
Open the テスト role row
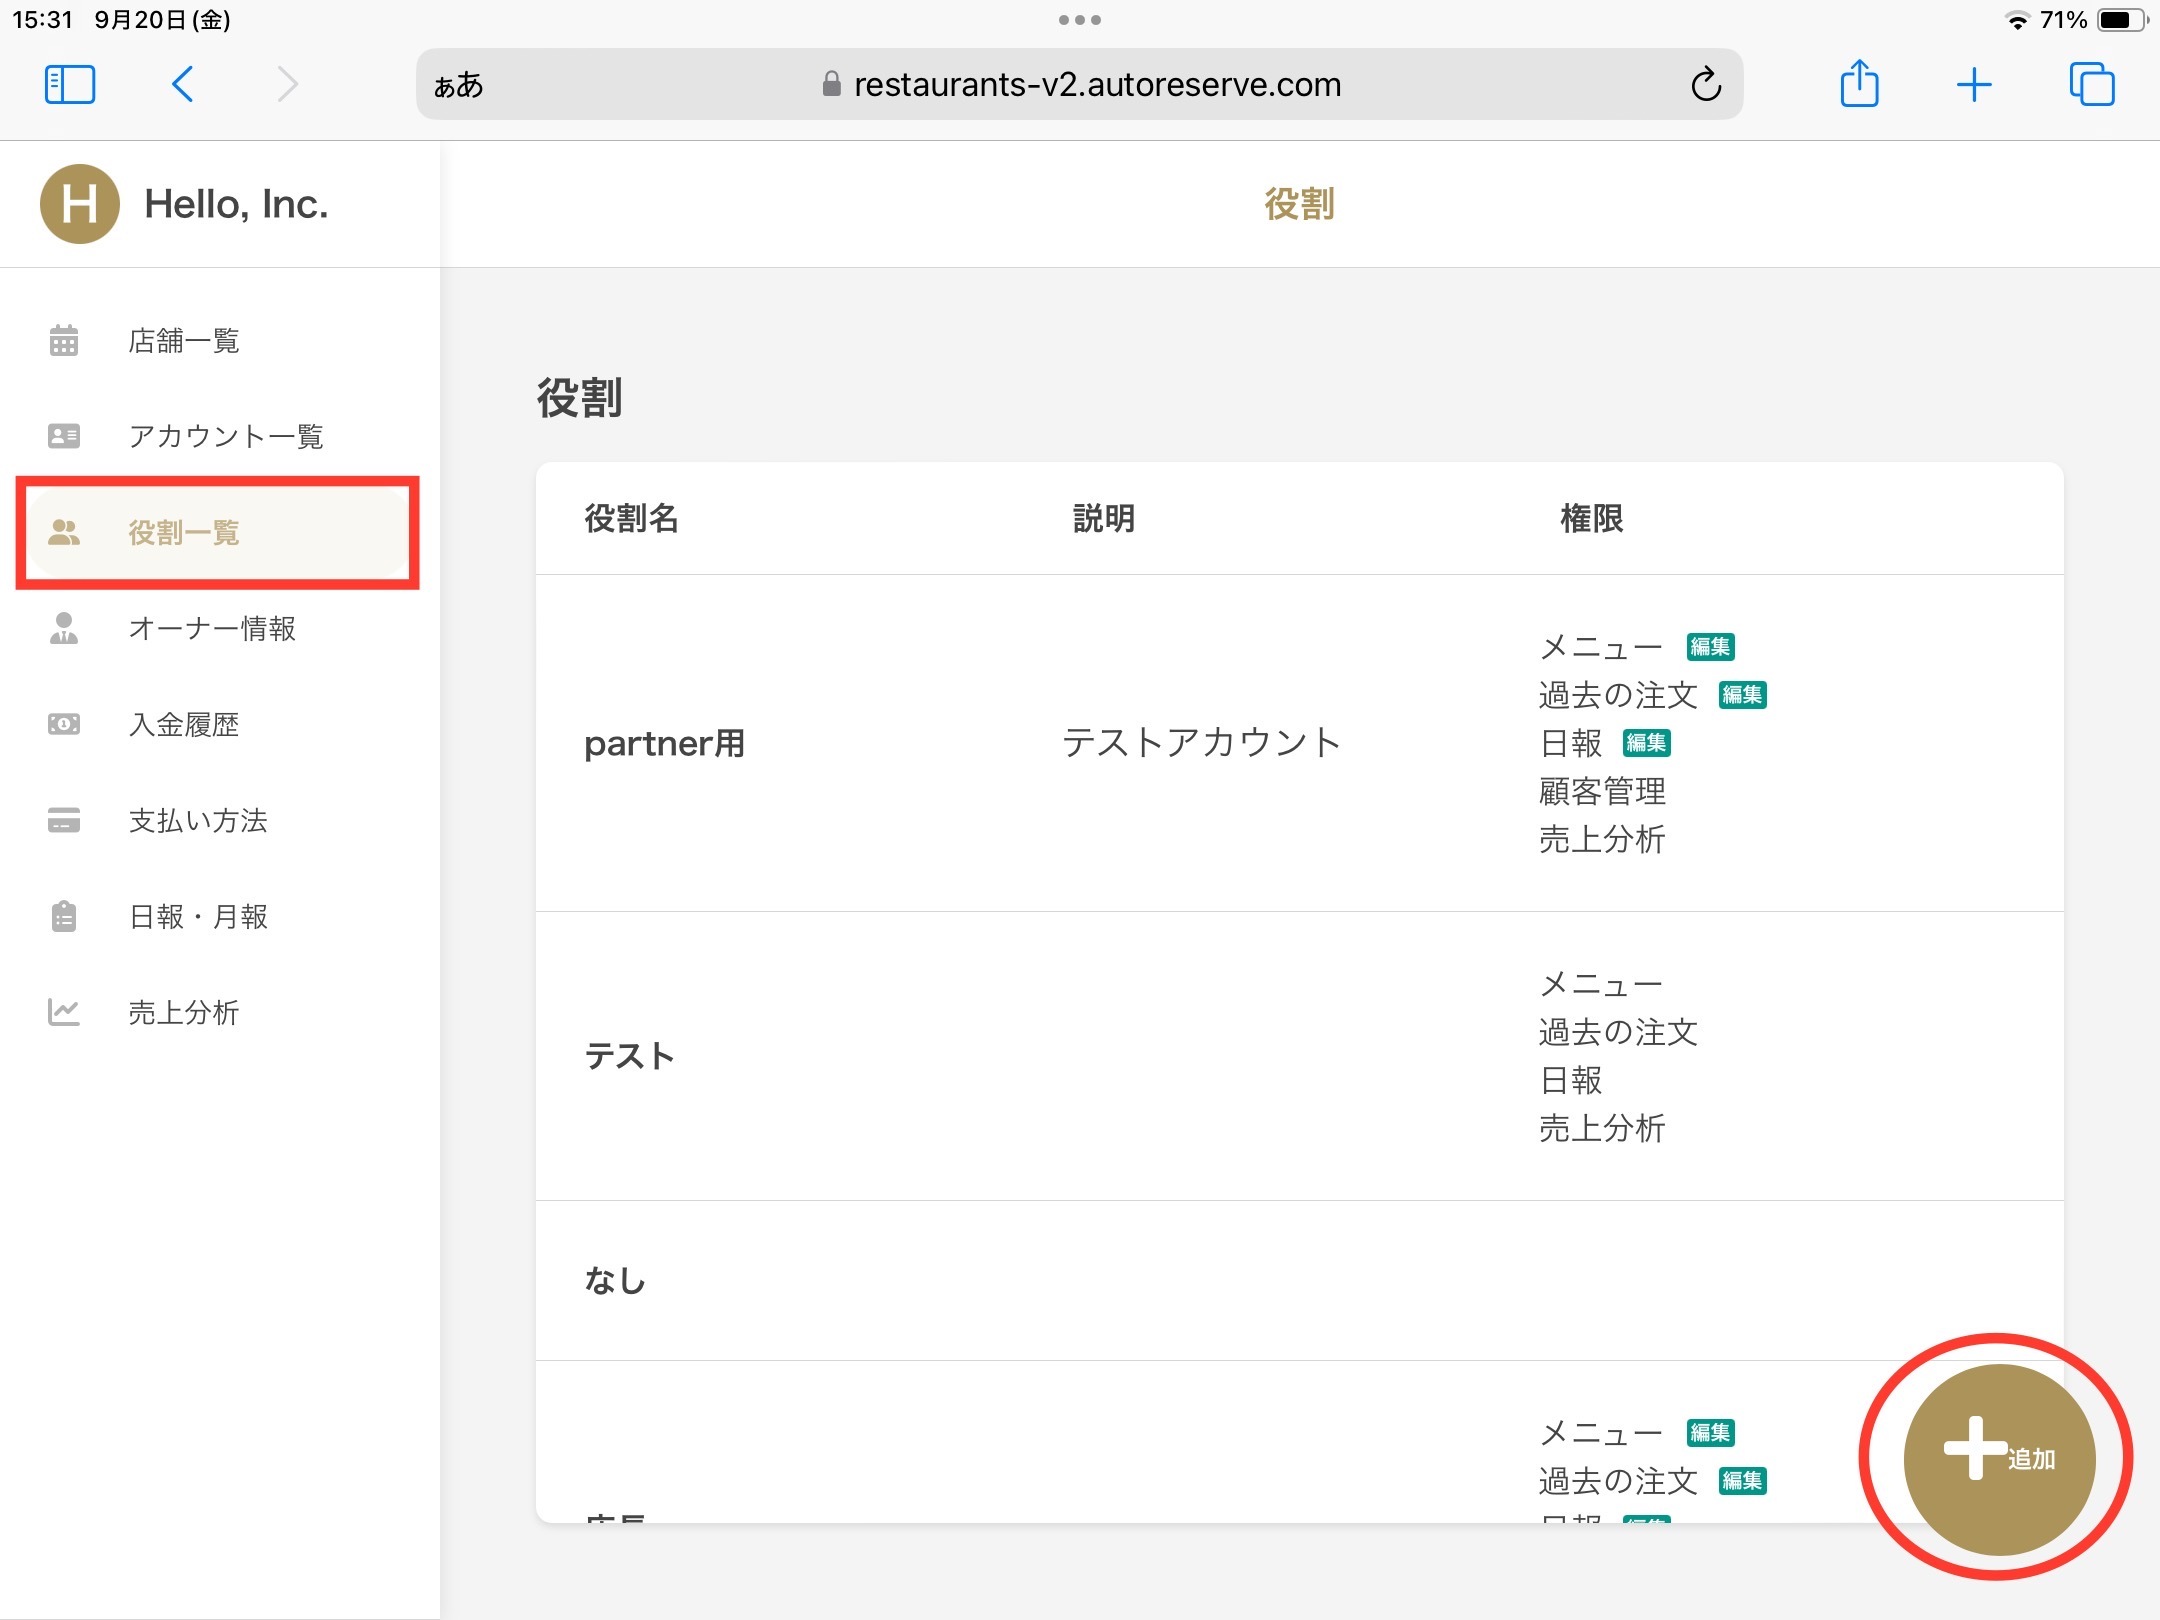tap(630, 1056)
